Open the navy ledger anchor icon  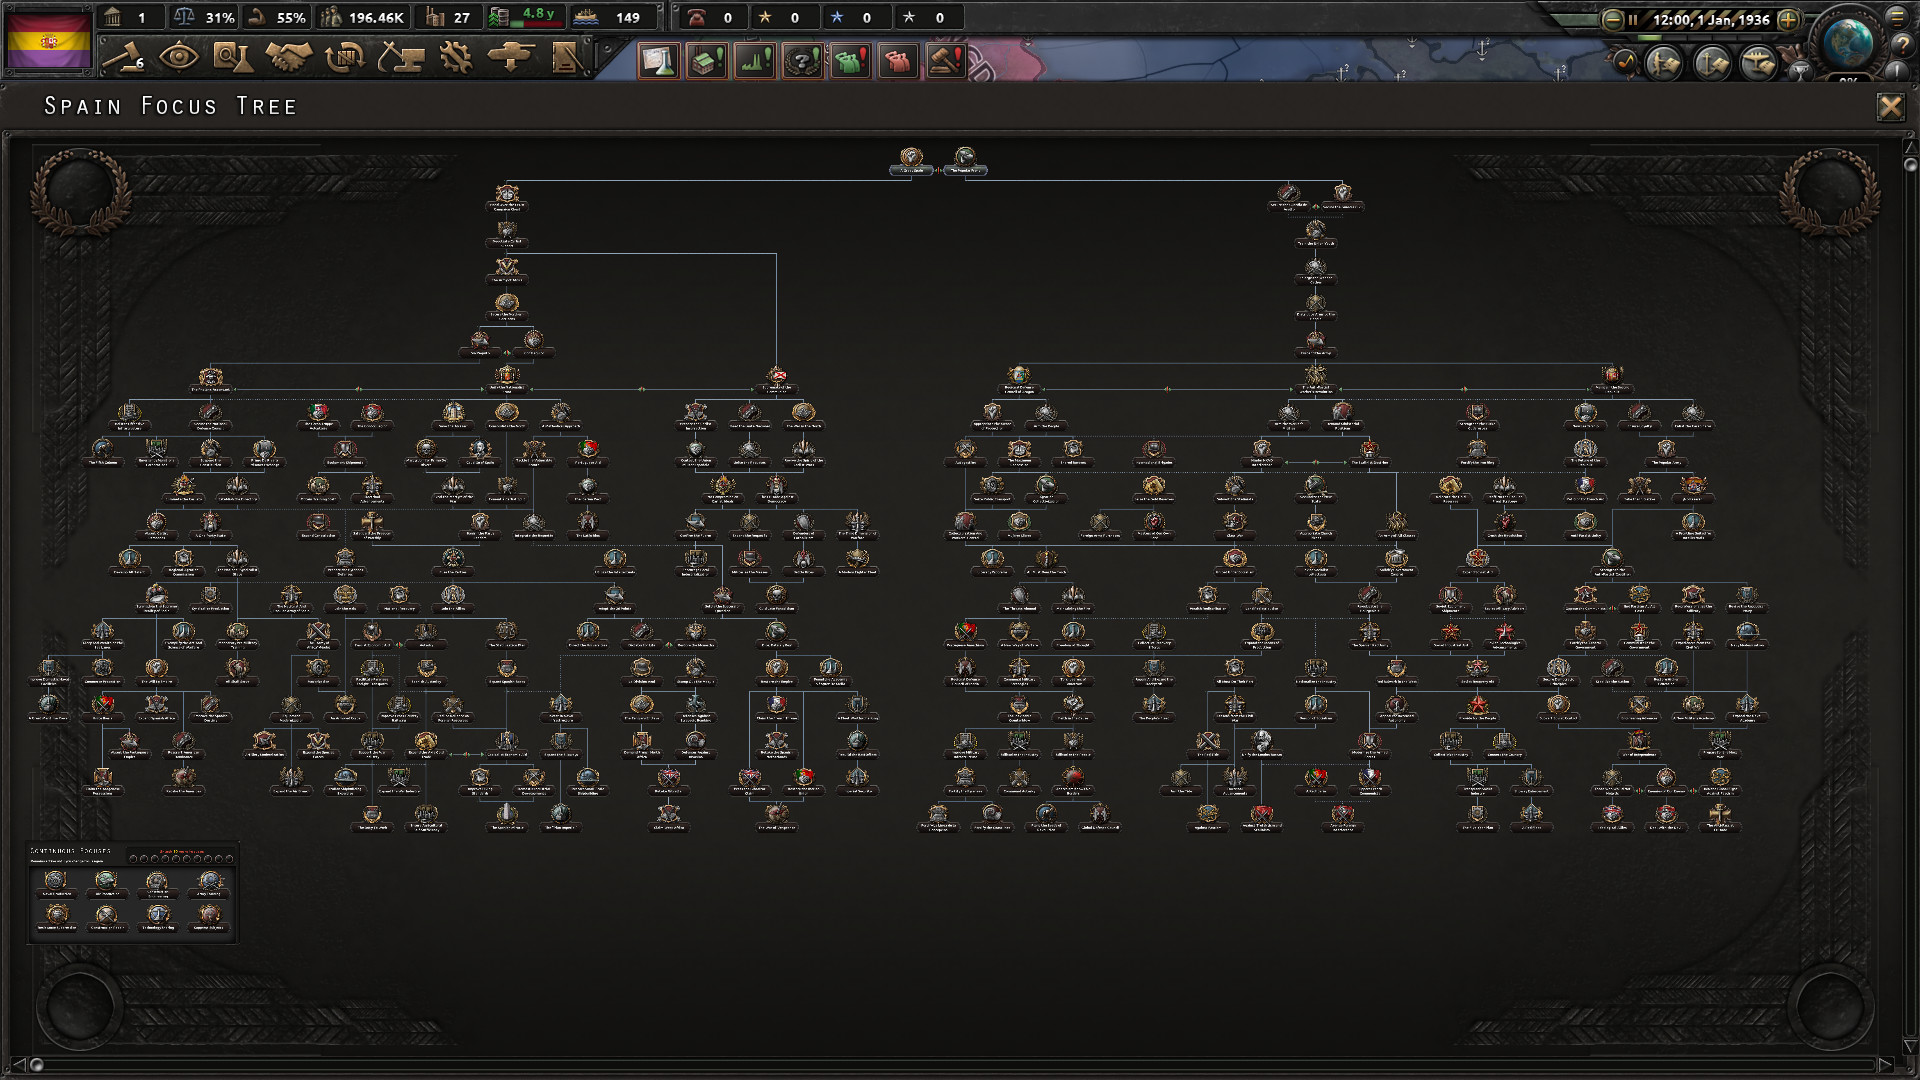click(1712, 64)
